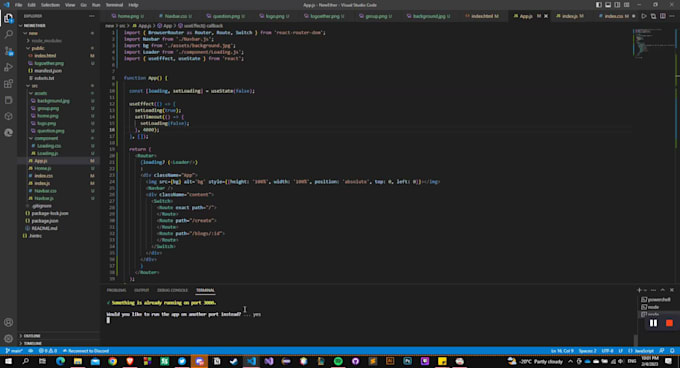Toggle the bottom panel layout icon
The width and height of the screenshot is (680, 368).
[x=608, y=5]
